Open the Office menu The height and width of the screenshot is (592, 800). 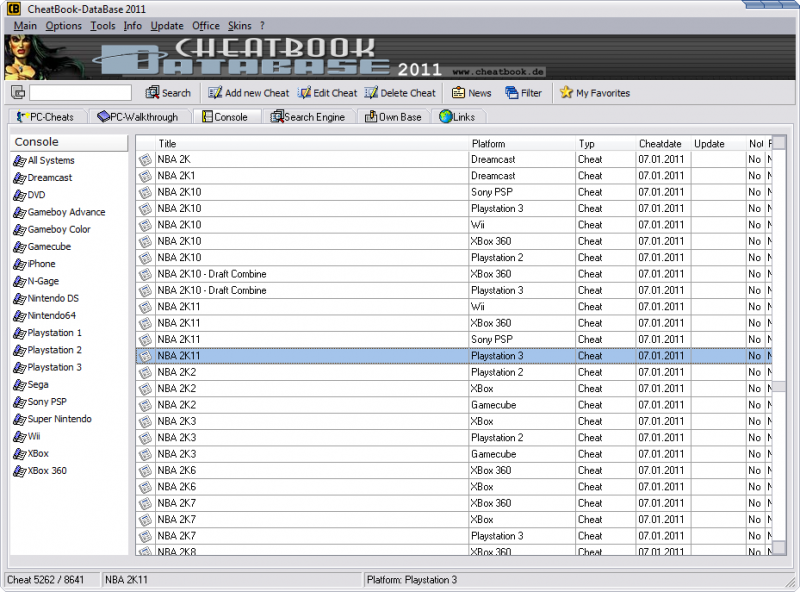click(206, 26)
